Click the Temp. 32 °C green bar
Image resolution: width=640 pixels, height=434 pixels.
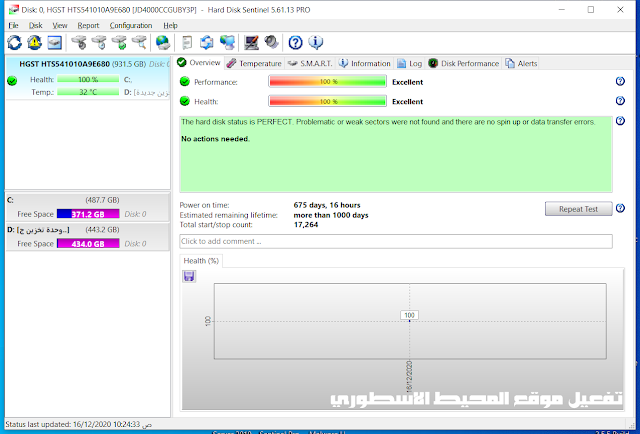88,92
